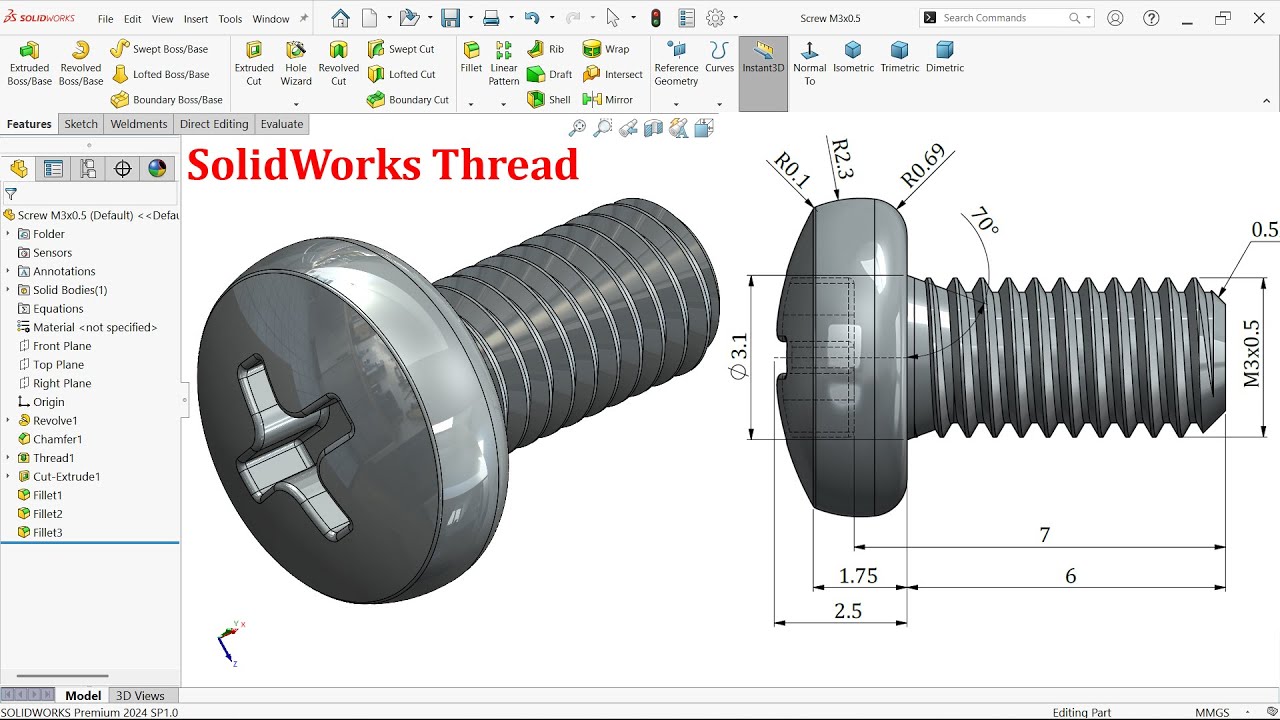Open the File menu

pyautogui.click(x=105, y=19)
